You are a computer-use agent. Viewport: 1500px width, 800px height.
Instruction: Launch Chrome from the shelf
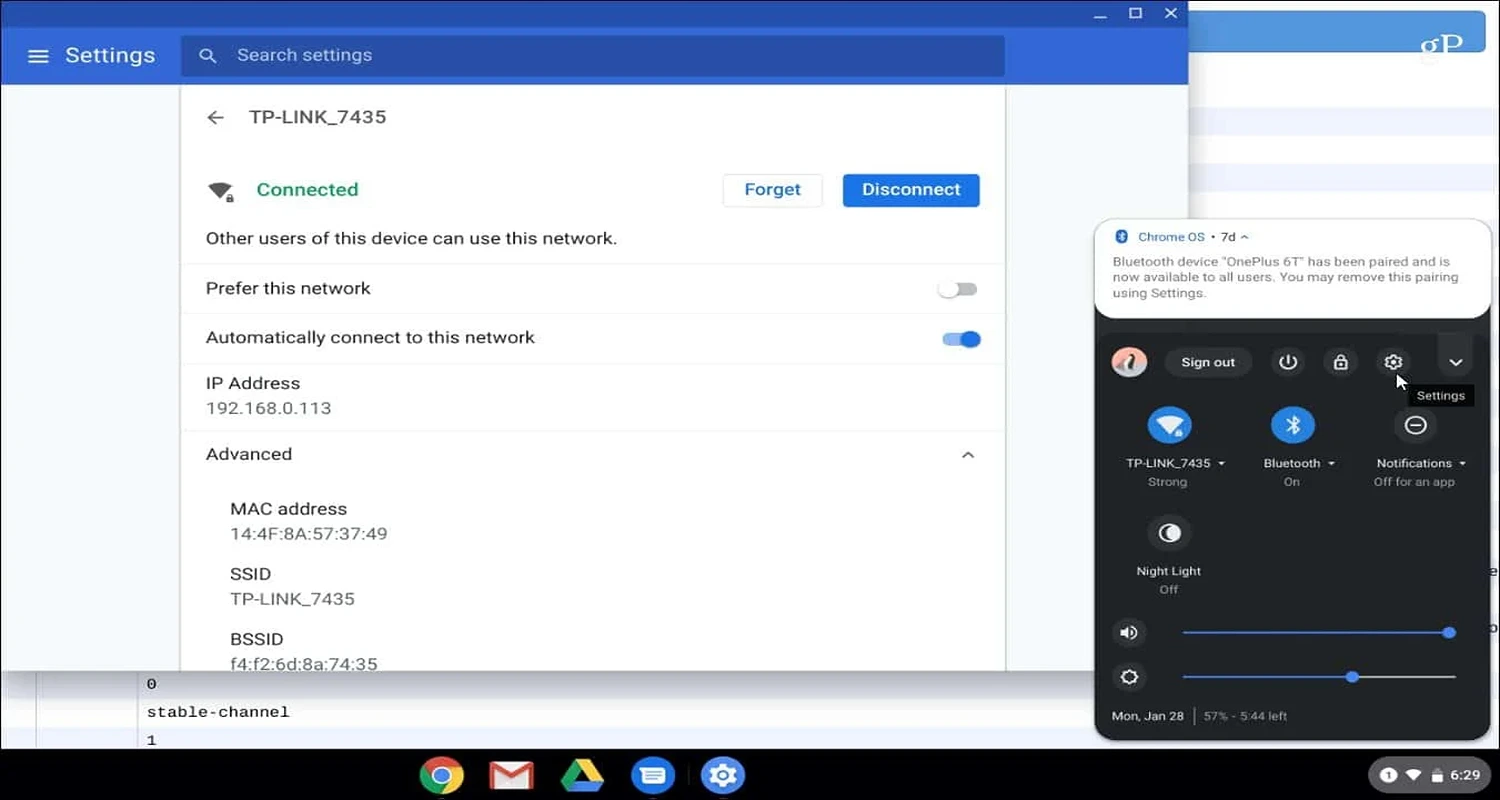441,775
